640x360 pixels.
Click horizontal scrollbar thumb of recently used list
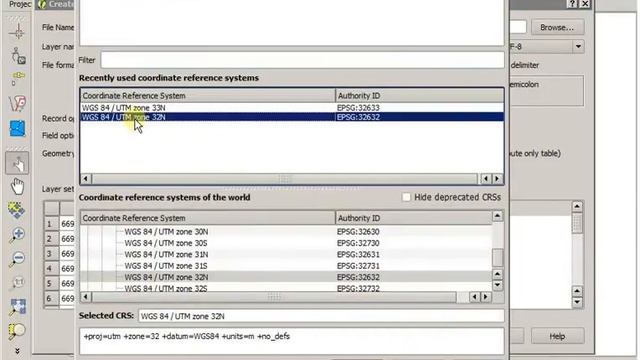[284, 179]
